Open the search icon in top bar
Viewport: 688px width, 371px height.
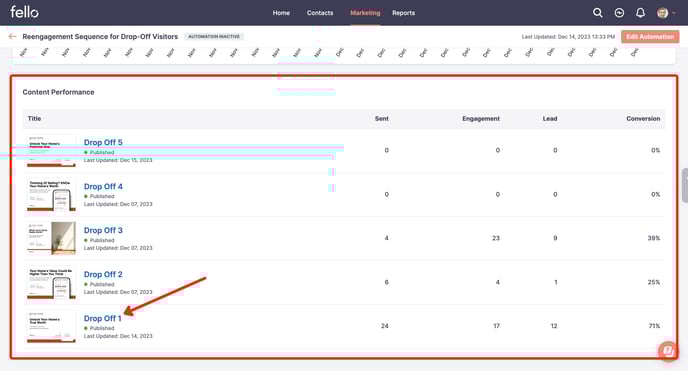pos(597,13)
